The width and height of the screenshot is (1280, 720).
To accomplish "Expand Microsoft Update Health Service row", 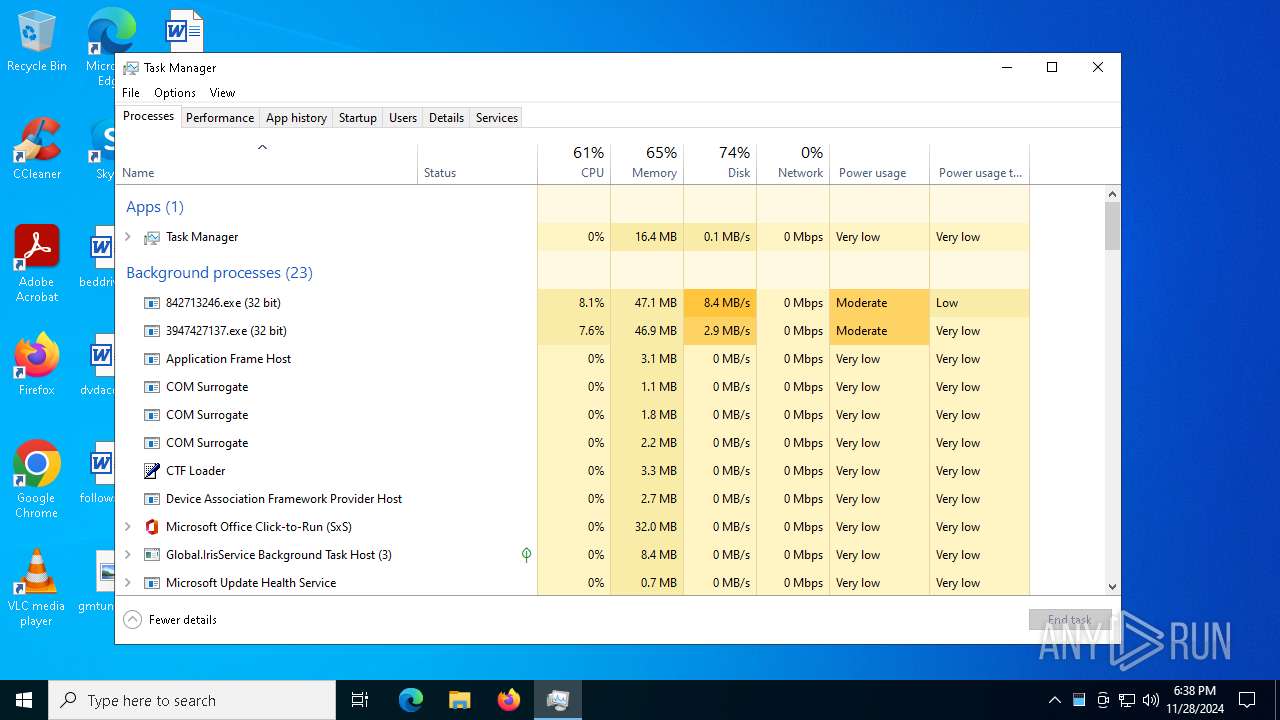I will point(128,583).
